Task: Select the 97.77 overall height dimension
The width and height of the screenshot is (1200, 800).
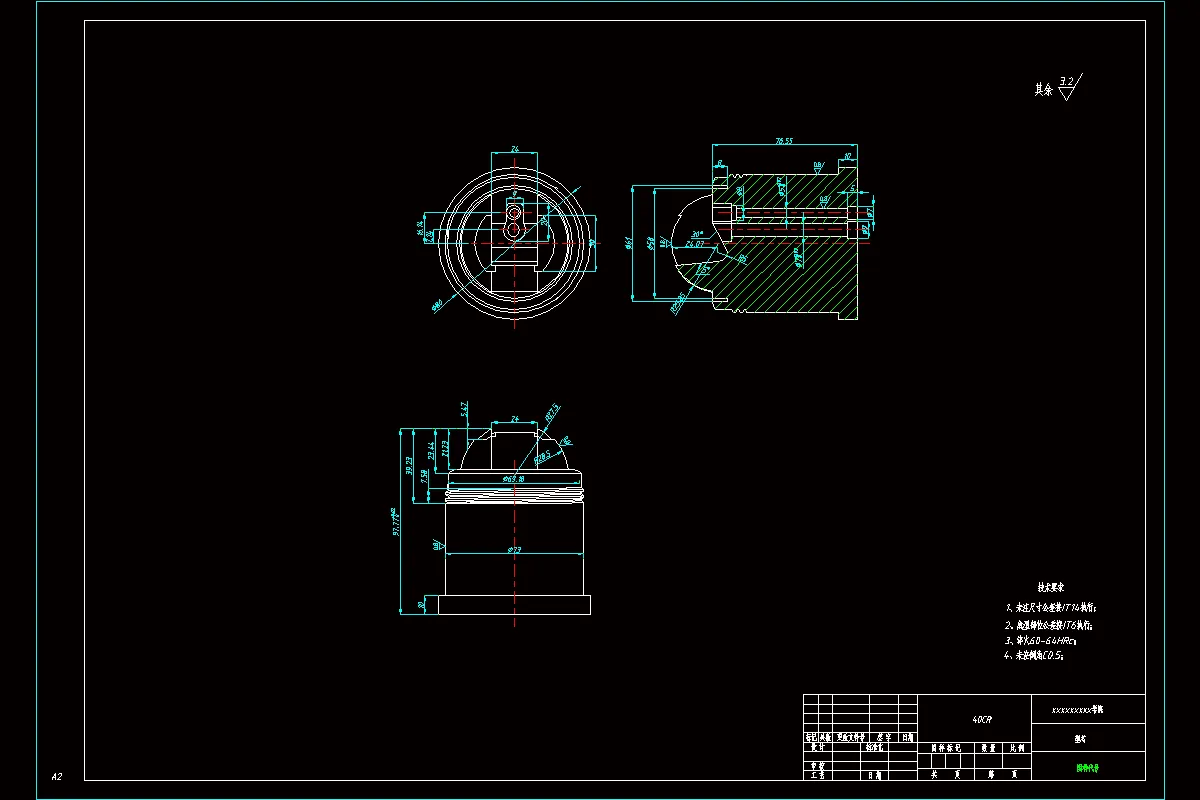Action: (x=396, y=524)
